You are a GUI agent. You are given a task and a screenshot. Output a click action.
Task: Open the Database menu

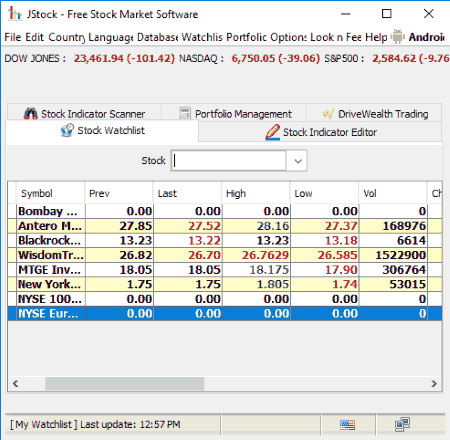[x=157, y=37]
